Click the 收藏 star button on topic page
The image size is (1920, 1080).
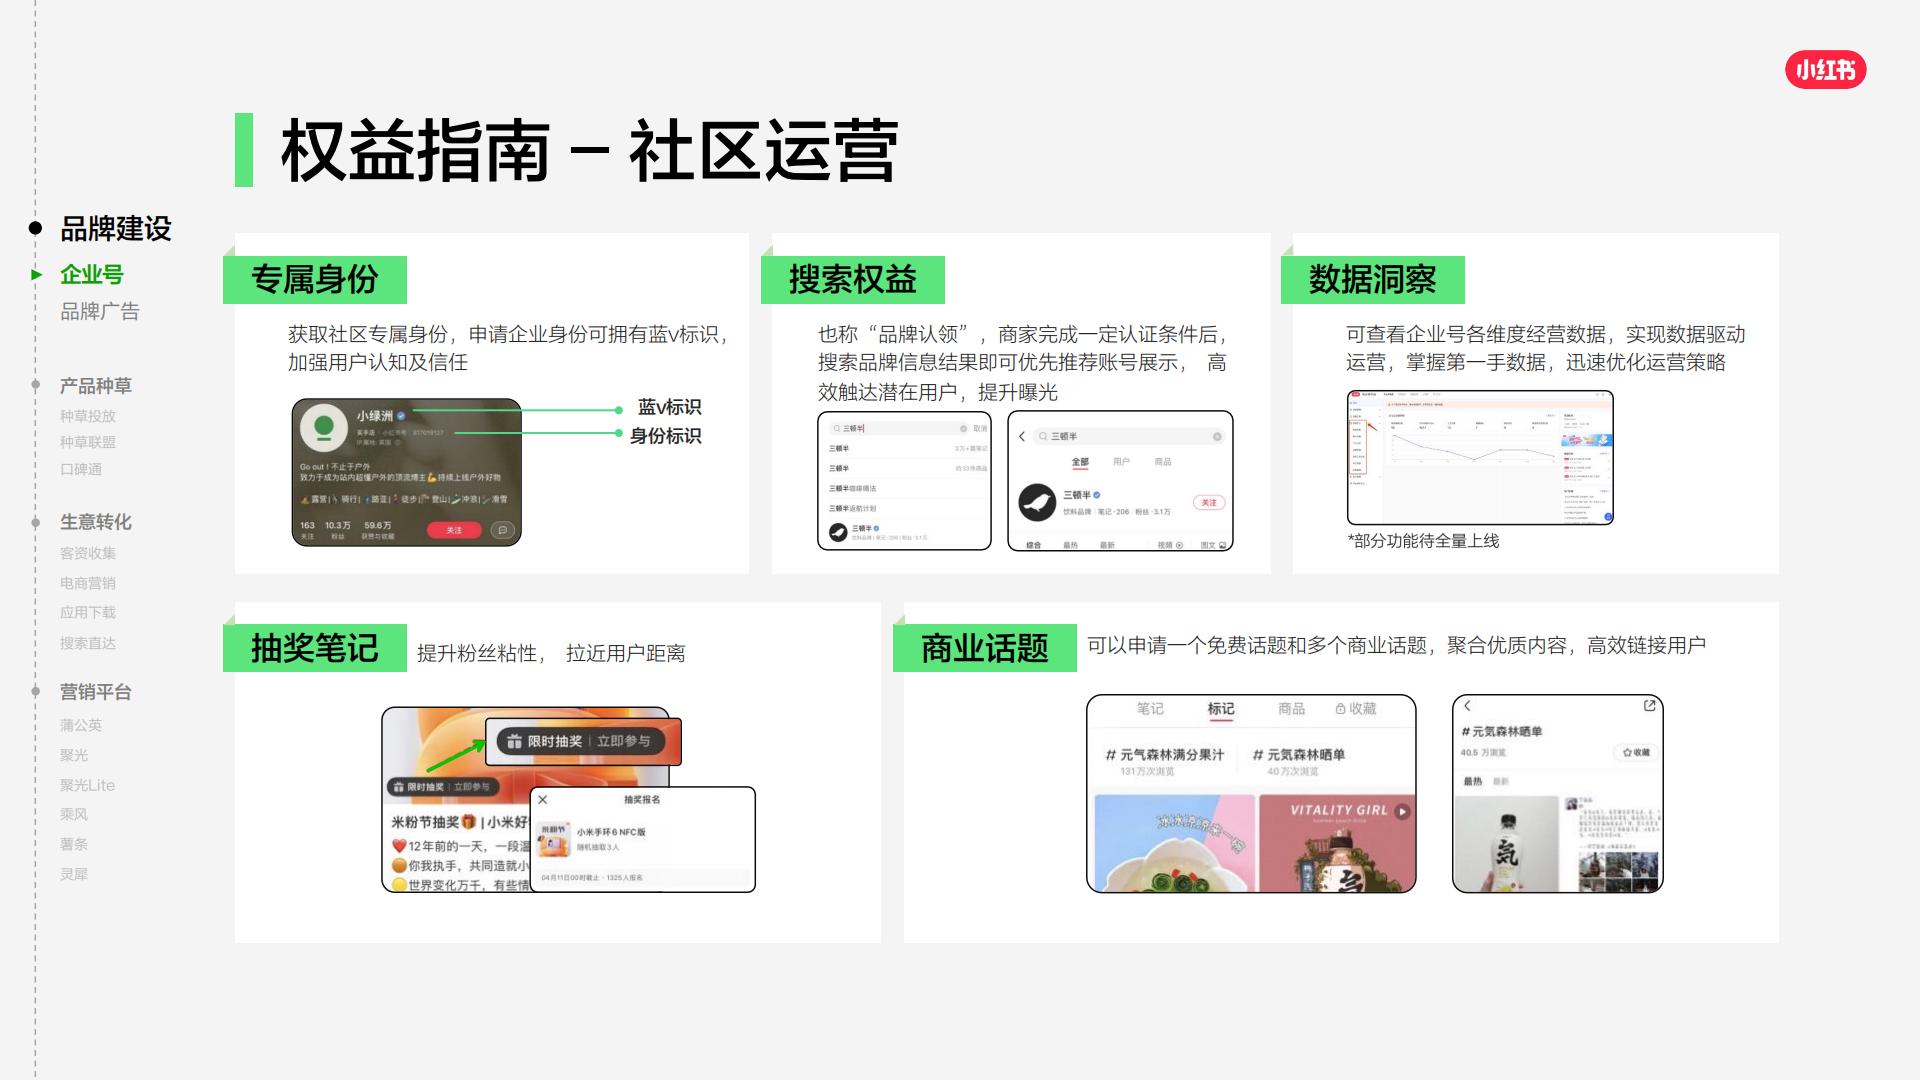1636,752
